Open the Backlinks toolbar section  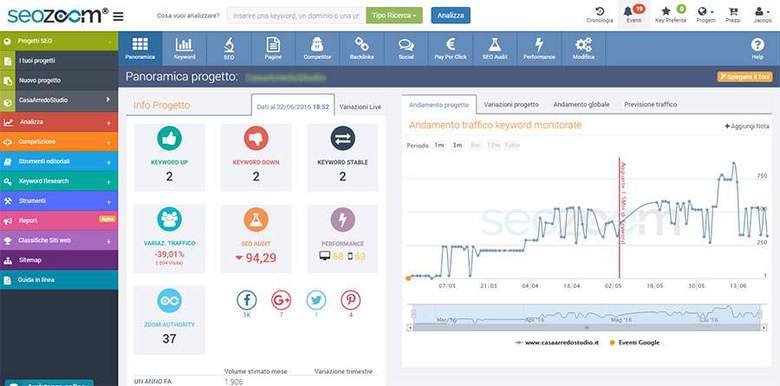[362, 48]
